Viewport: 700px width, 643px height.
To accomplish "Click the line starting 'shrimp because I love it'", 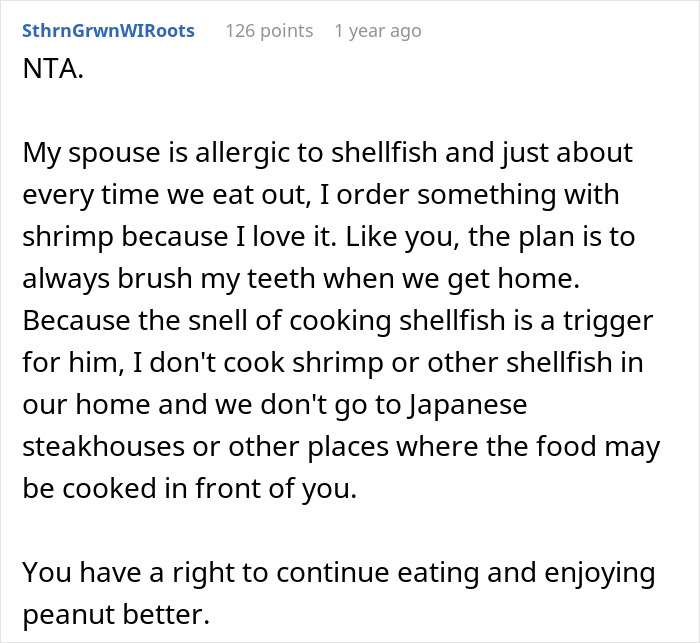I will click(329, 237).
